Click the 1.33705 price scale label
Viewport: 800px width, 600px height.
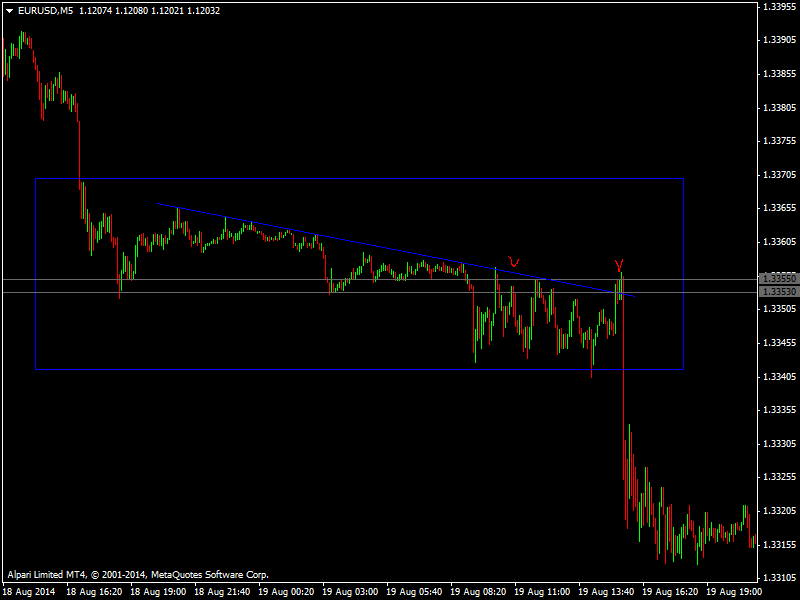click(780, 175)
